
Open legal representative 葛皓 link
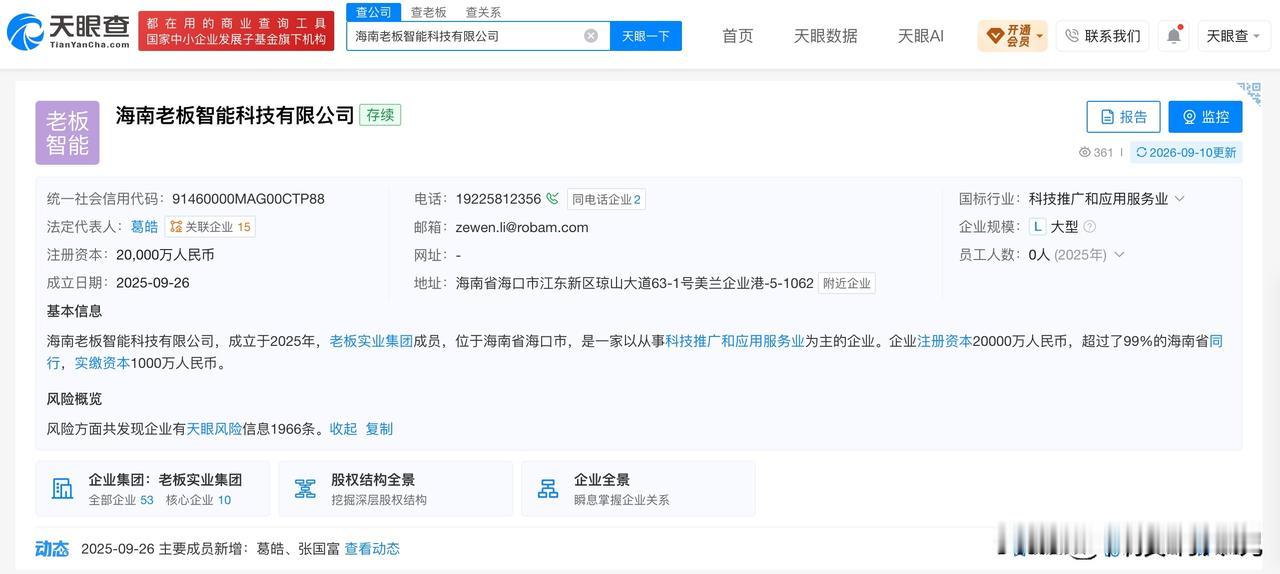144,227
